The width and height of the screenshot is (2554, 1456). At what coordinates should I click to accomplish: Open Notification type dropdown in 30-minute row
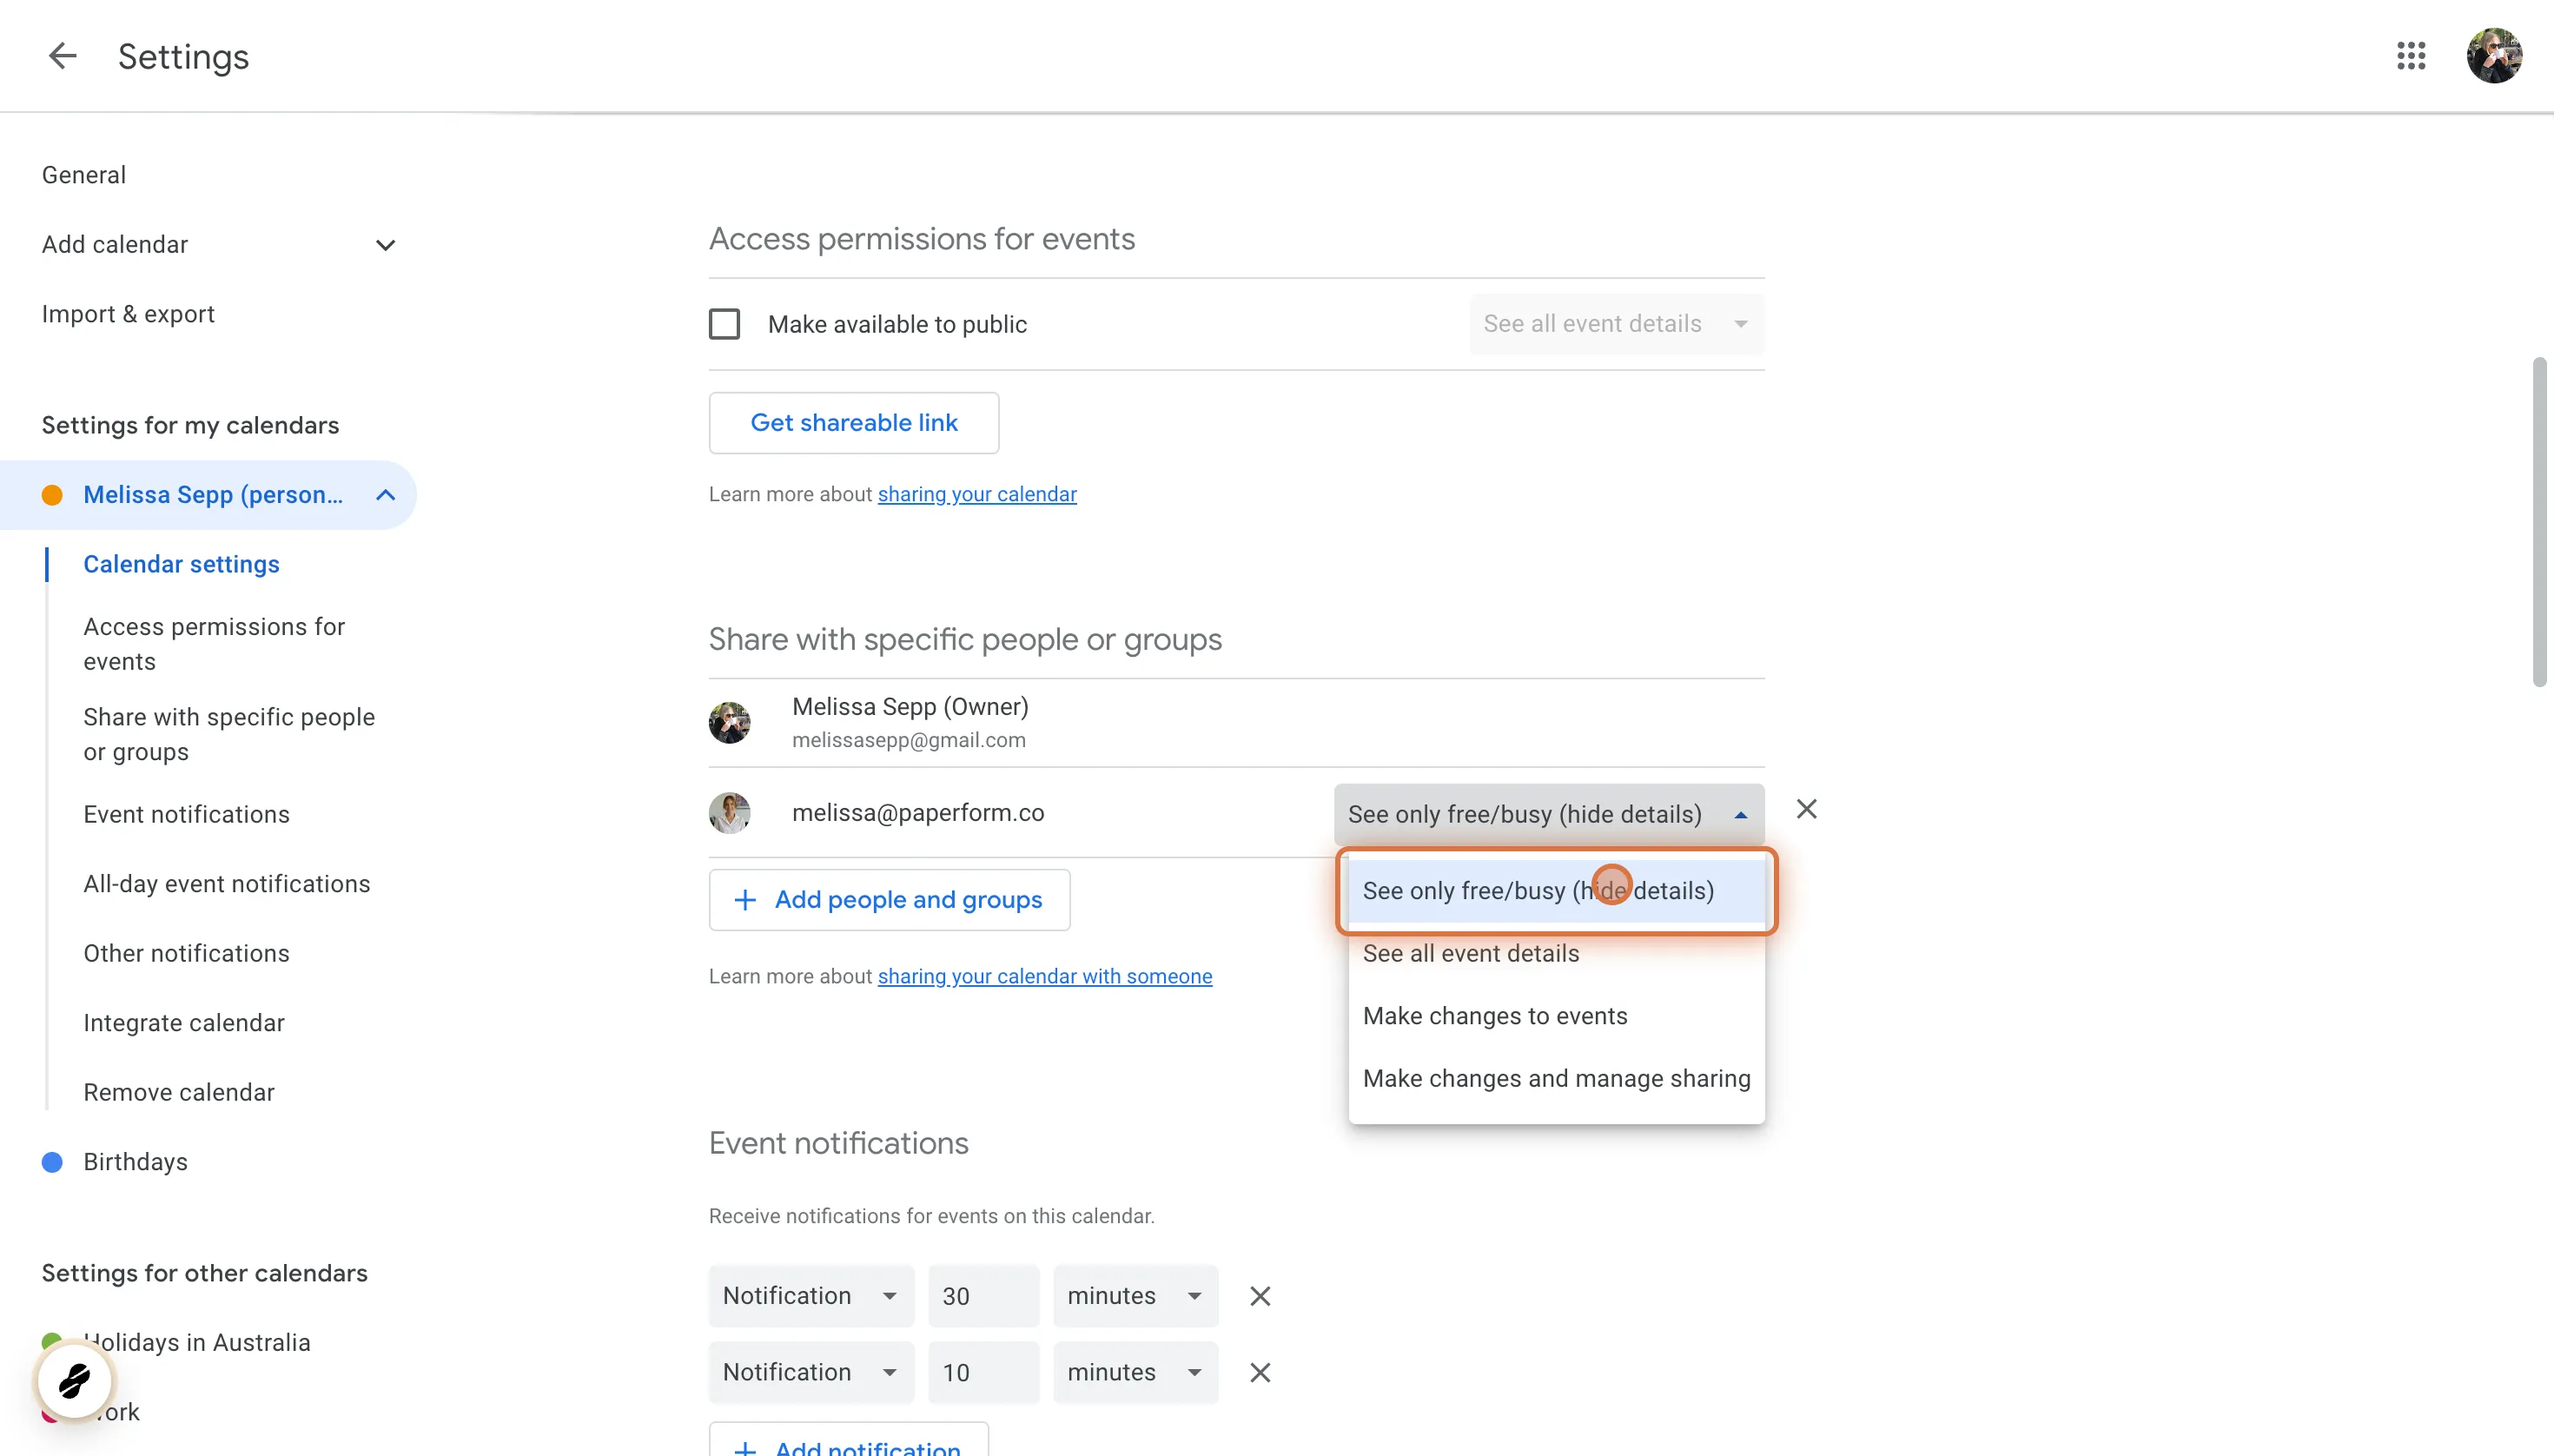[x=811, y=1296]
